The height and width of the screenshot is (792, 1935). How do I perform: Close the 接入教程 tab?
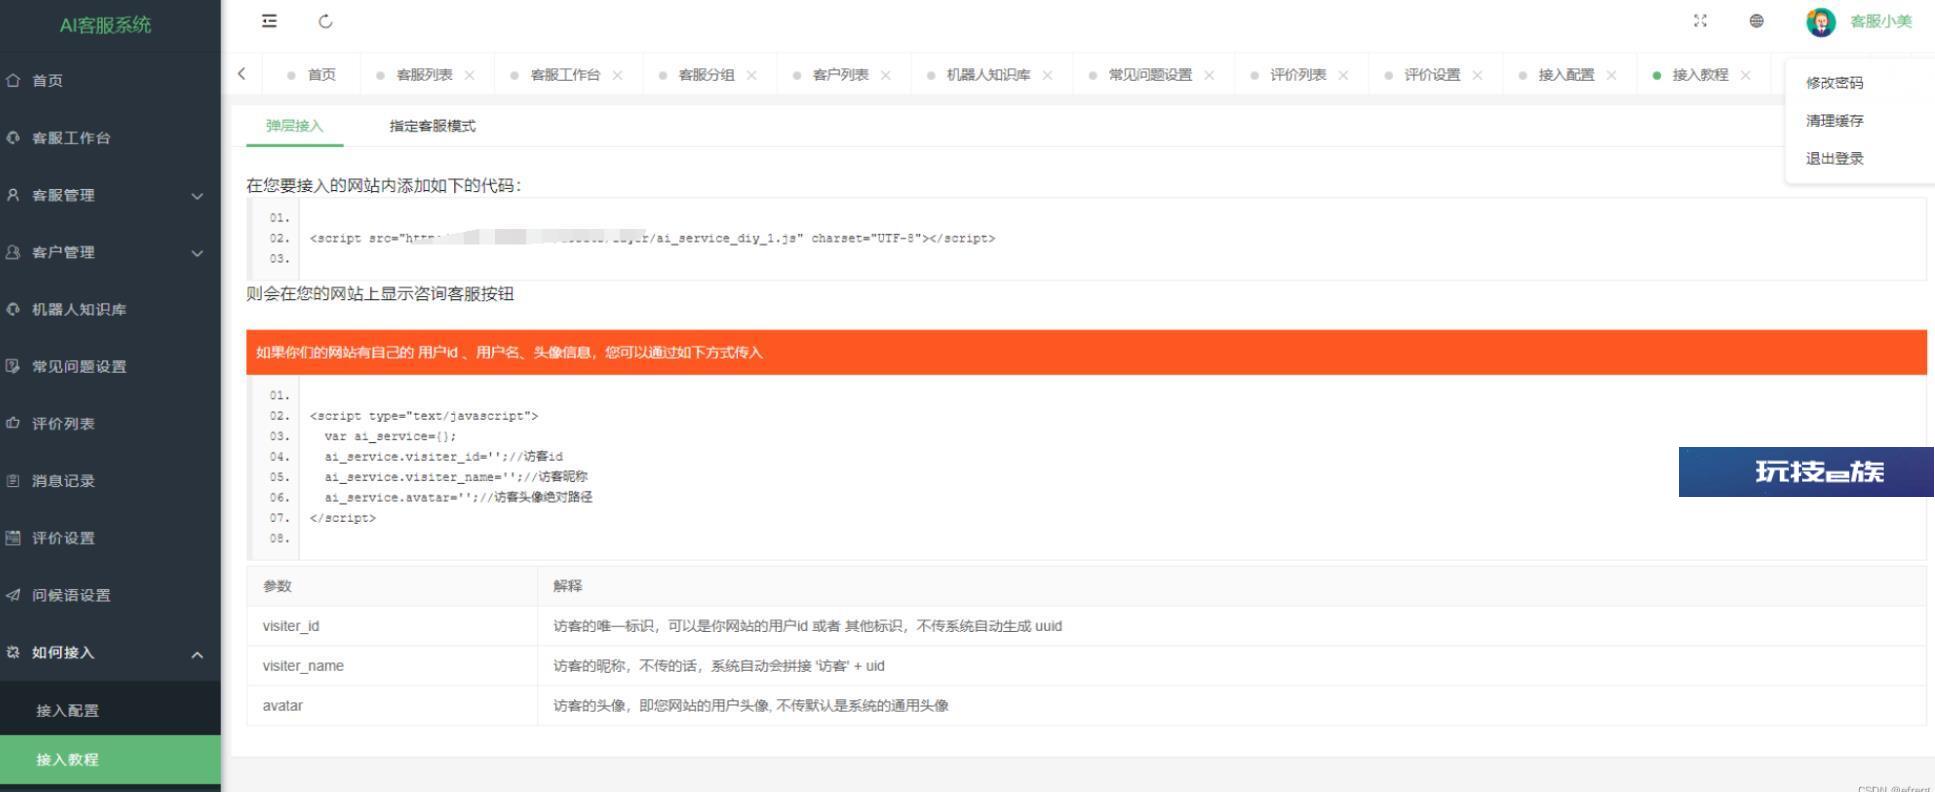click(1746, 75)
